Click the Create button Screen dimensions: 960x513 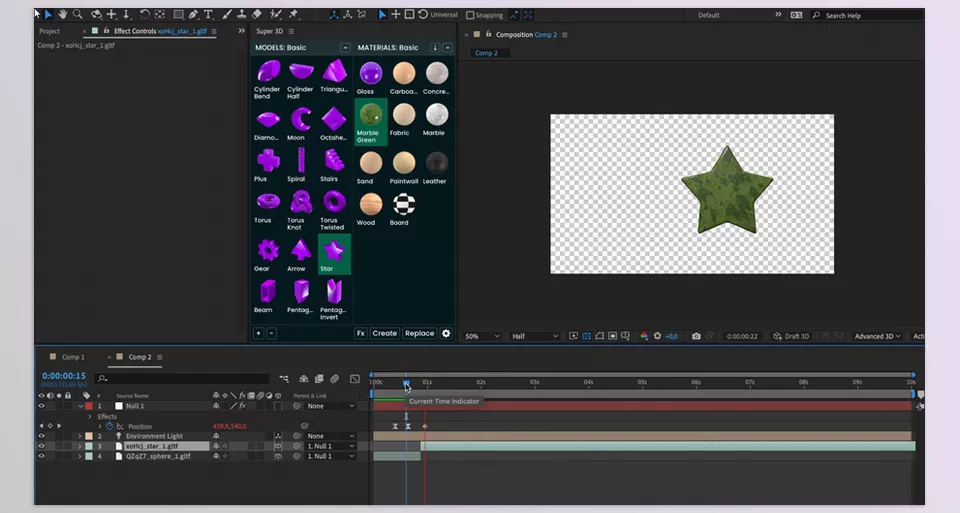(384, 333)
